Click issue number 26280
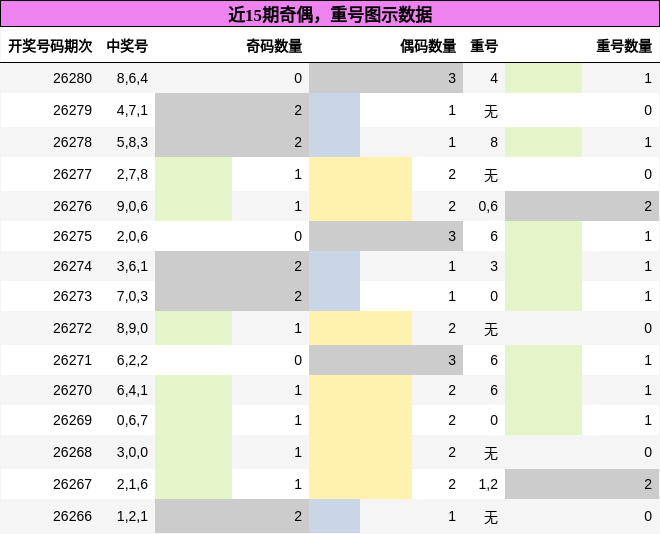This screenshot has height=534, width=660. click(72, 78)
